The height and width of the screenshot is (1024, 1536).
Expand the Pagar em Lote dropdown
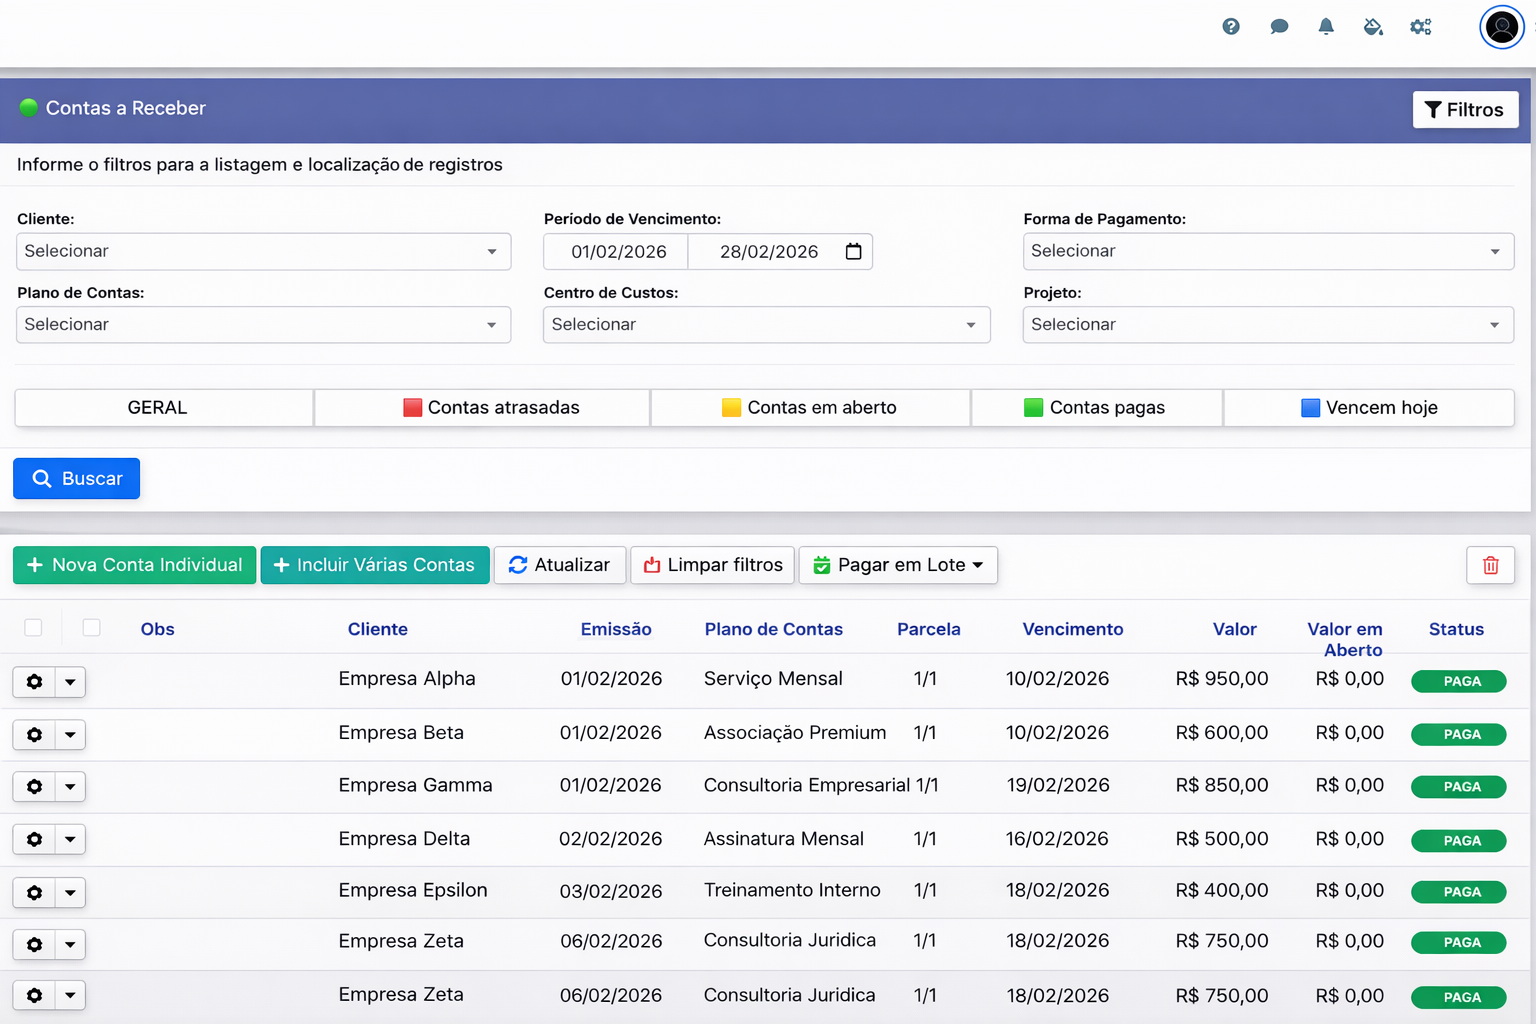898,565
